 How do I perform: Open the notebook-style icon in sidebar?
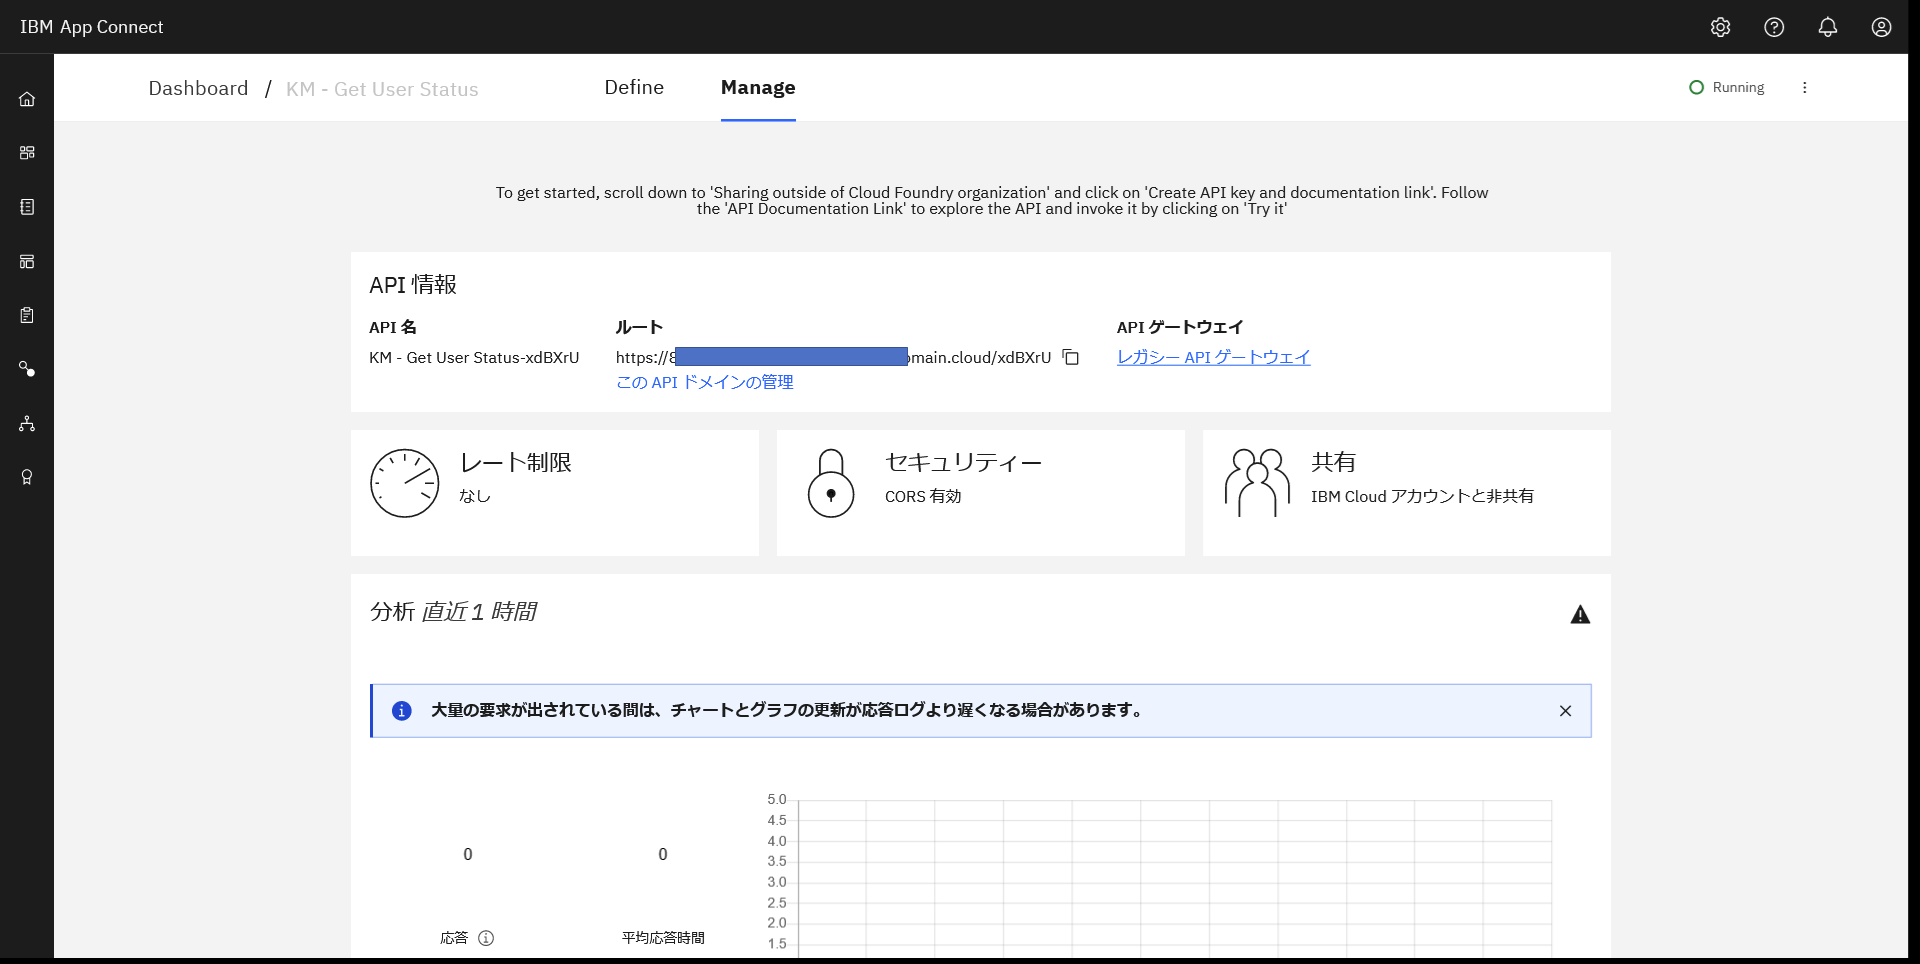27,207
